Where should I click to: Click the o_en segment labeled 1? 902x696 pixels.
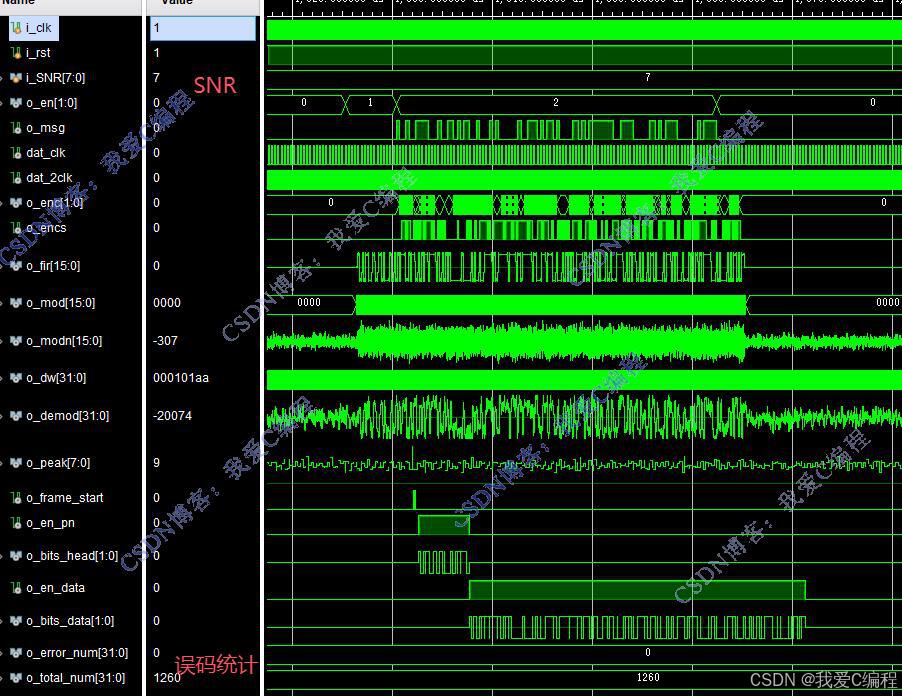pos(370,103)
